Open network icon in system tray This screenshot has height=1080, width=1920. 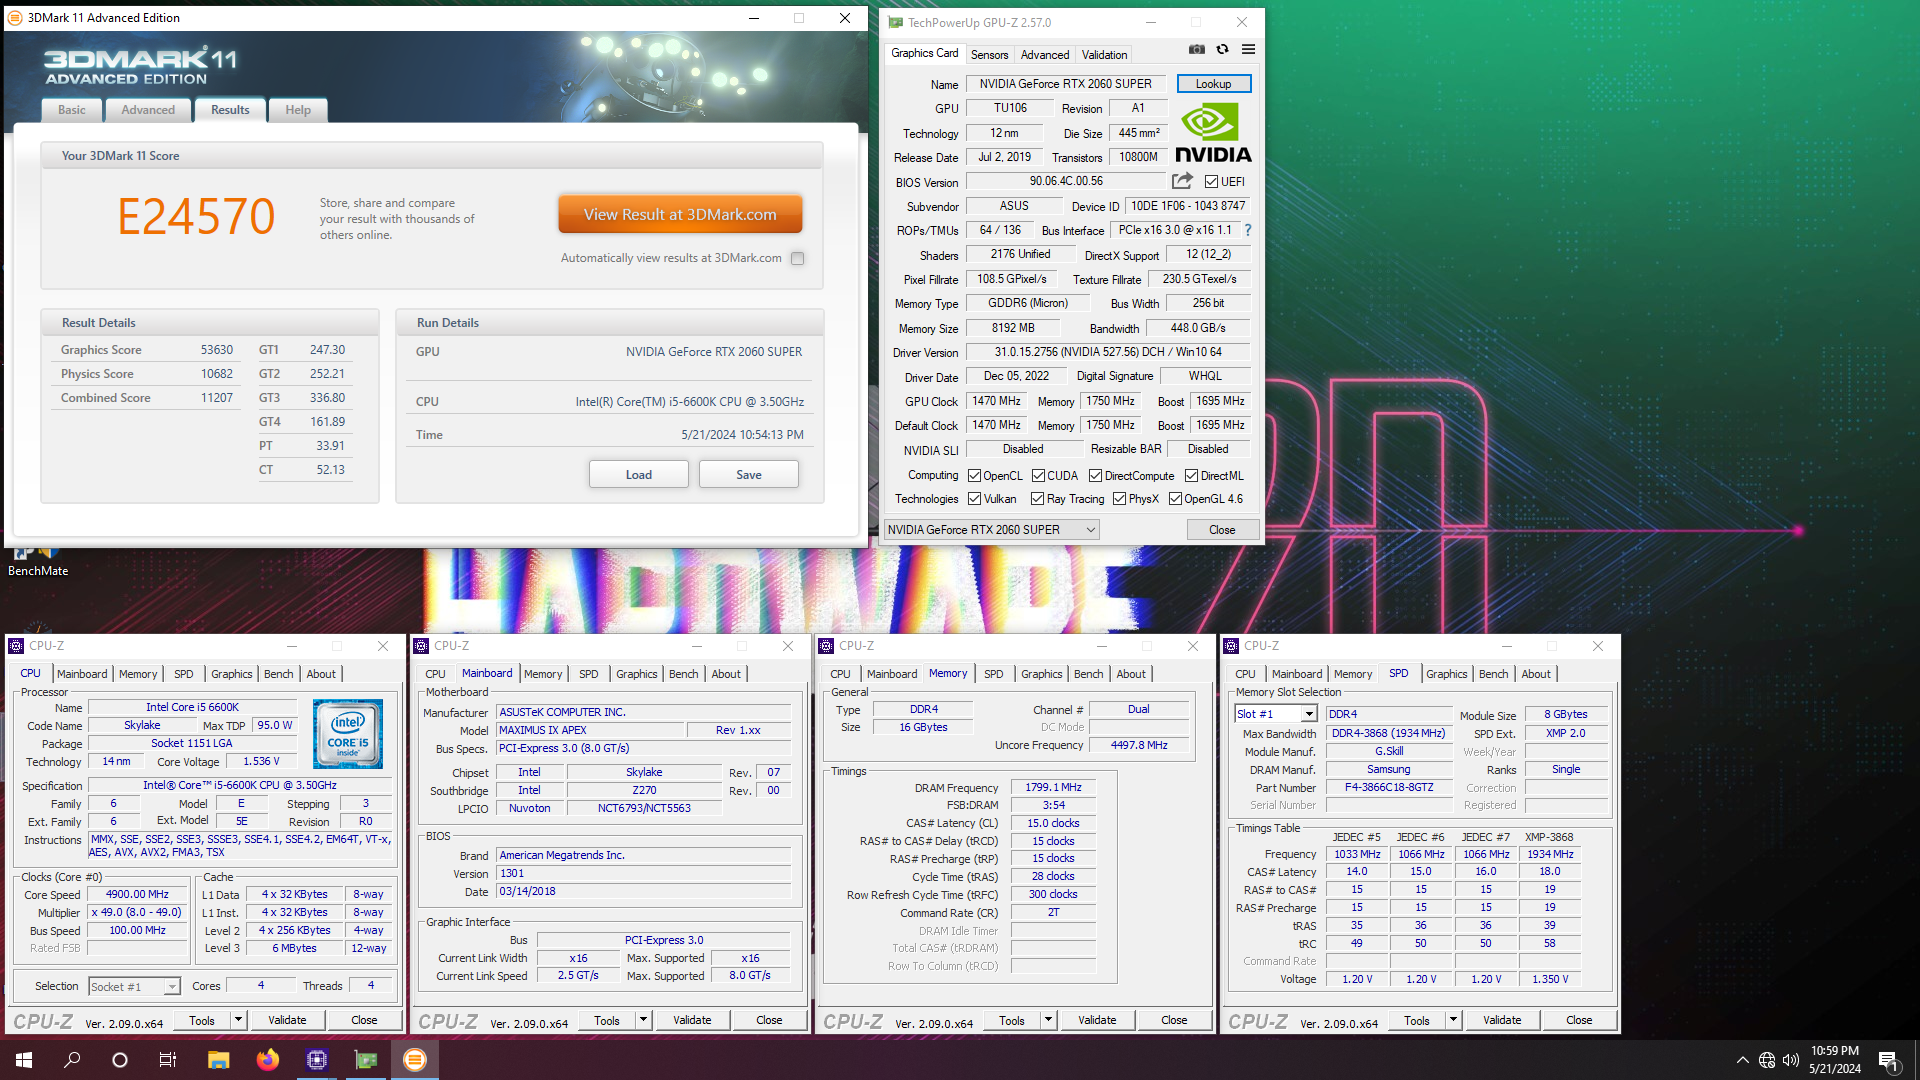(x=1767, y=1060)
